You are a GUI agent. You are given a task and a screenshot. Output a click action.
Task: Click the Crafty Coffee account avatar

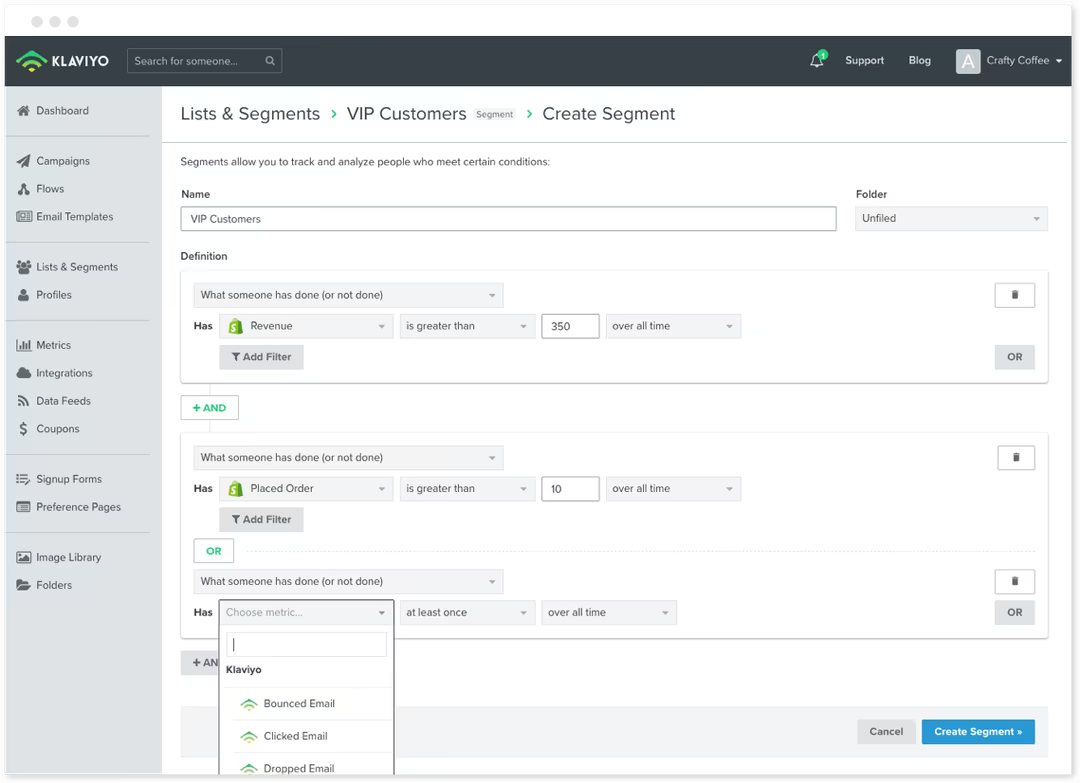pyautogui.click(x=968, y=61)
